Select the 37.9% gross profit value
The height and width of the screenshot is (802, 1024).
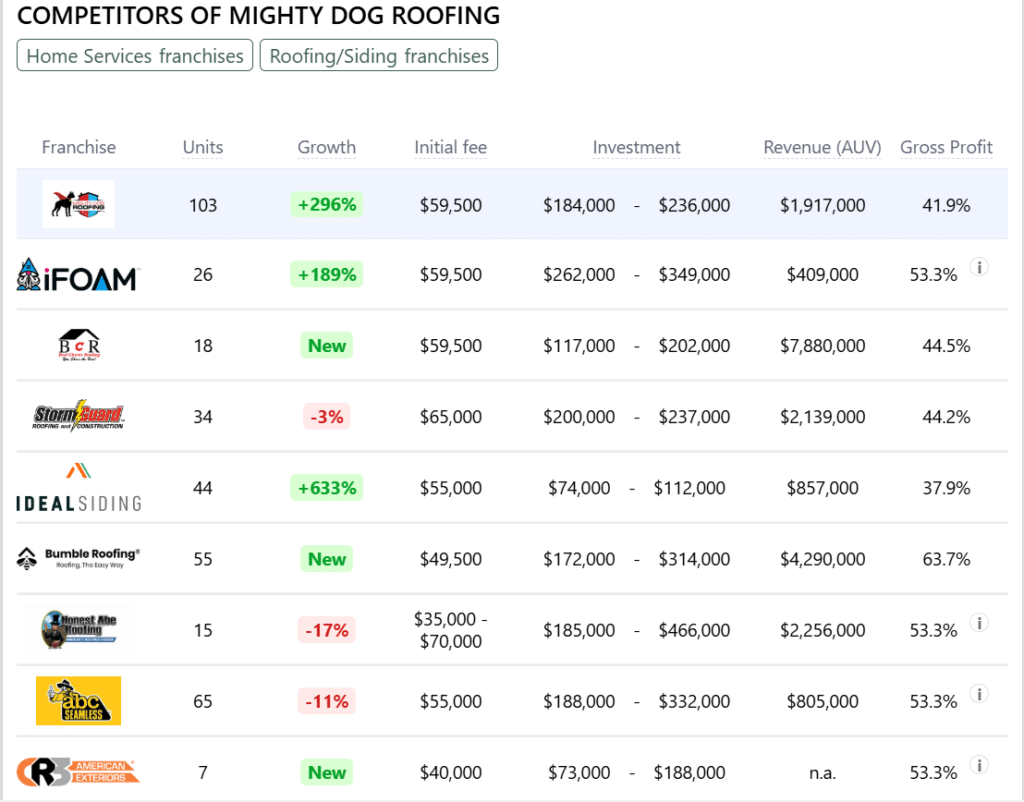[x=946, y=488]
